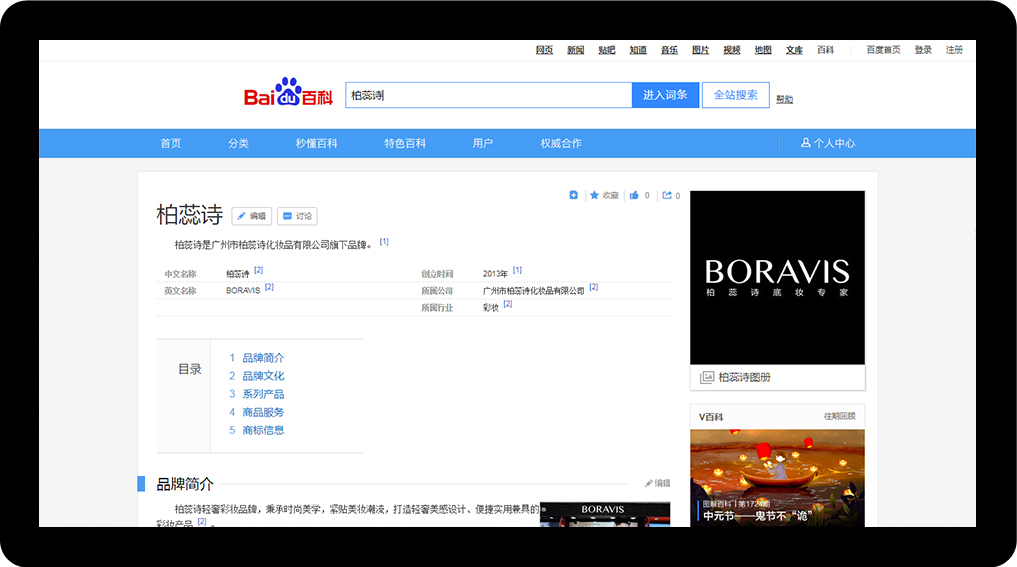This screenshot has height=567, width=1017.
Task: Open the 特色百科 navigation menu
Action: 405,143
